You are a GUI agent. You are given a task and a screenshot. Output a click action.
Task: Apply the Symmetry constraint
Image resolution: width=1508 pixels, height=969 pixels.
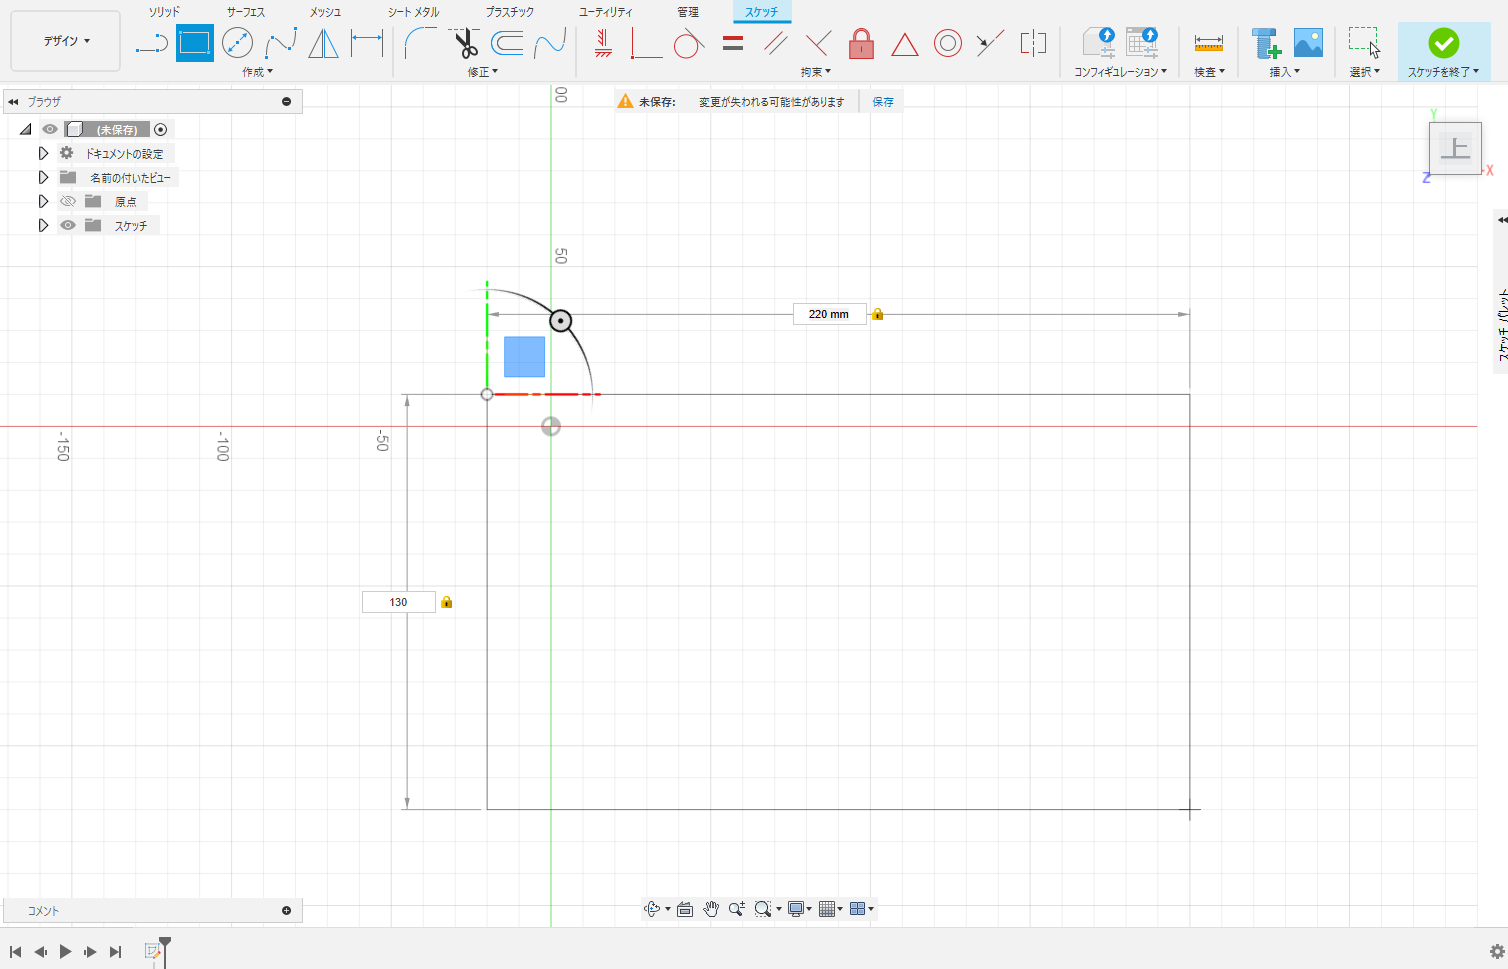[x=1033, y=43]
